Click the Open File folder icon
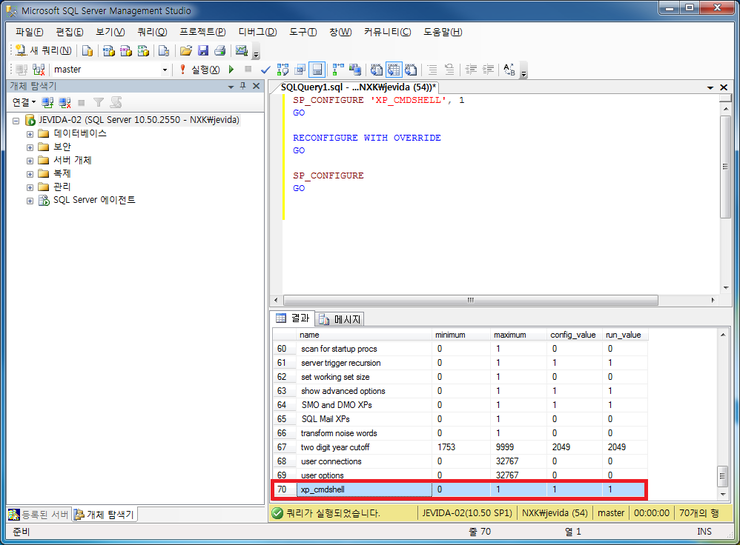Image resolution: width=740 pixels, height=545 pixels. click(186, 50)
